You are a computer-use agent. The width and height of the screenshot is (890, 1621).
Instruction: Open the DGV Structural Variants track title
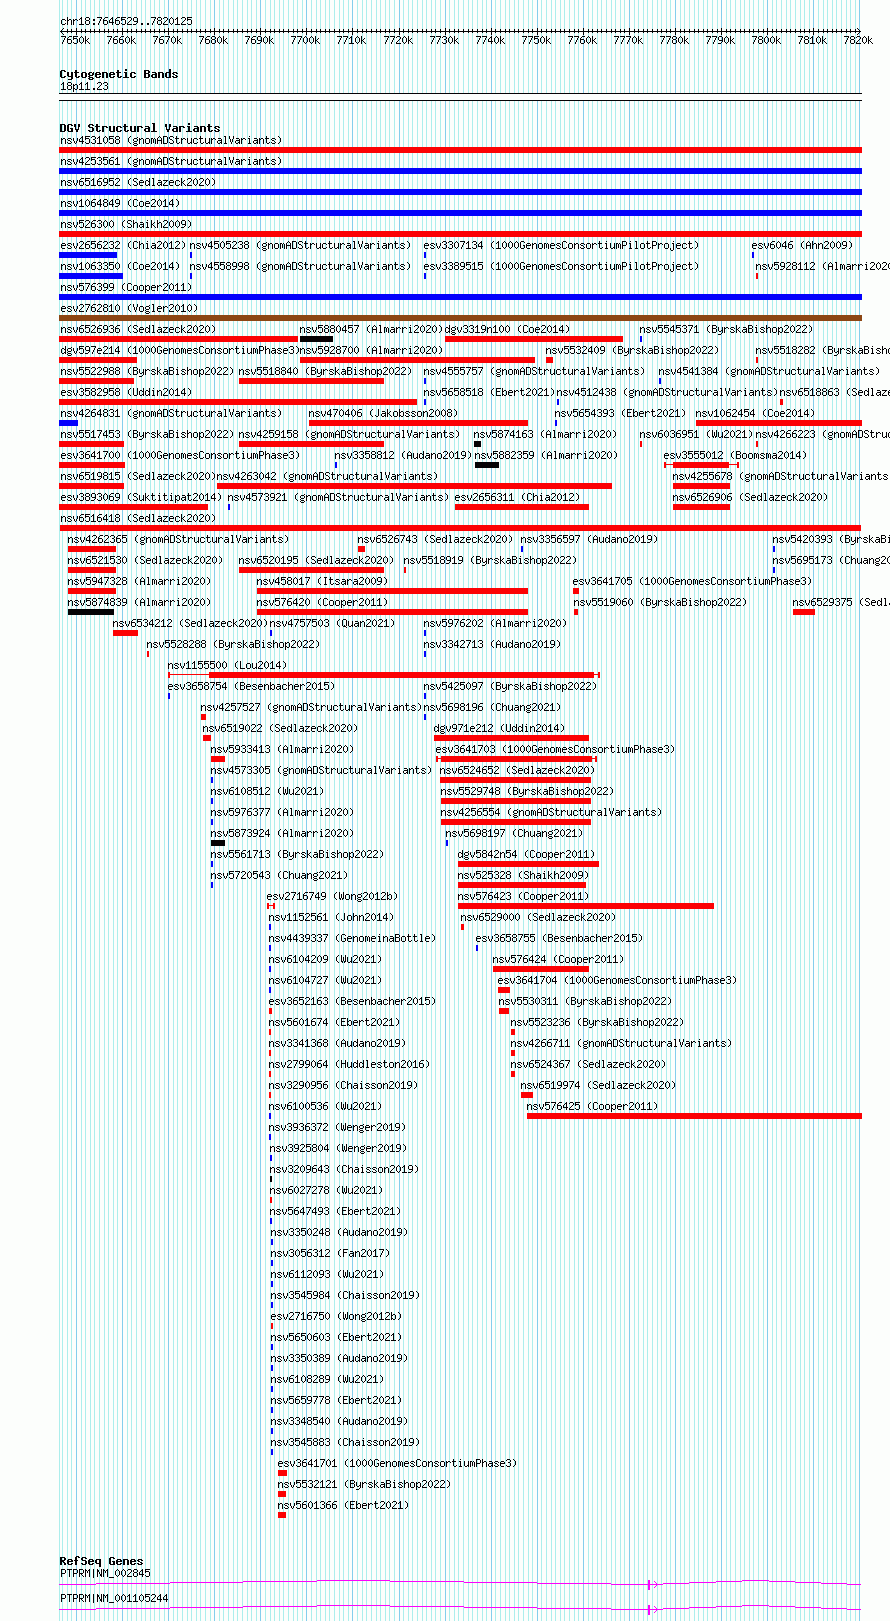coord(139,128)
